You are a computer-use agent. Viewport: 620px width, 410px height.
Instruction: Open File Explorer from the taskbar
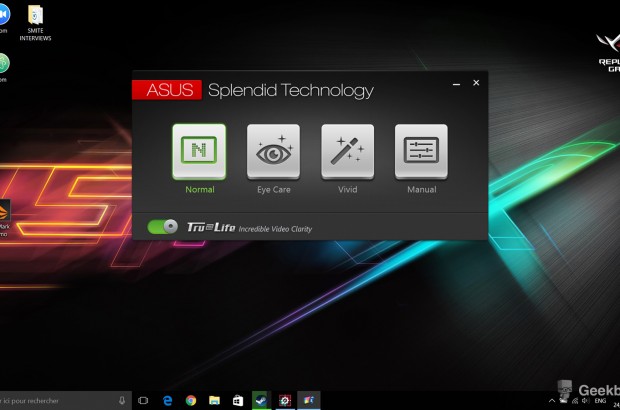click(214, 400)
